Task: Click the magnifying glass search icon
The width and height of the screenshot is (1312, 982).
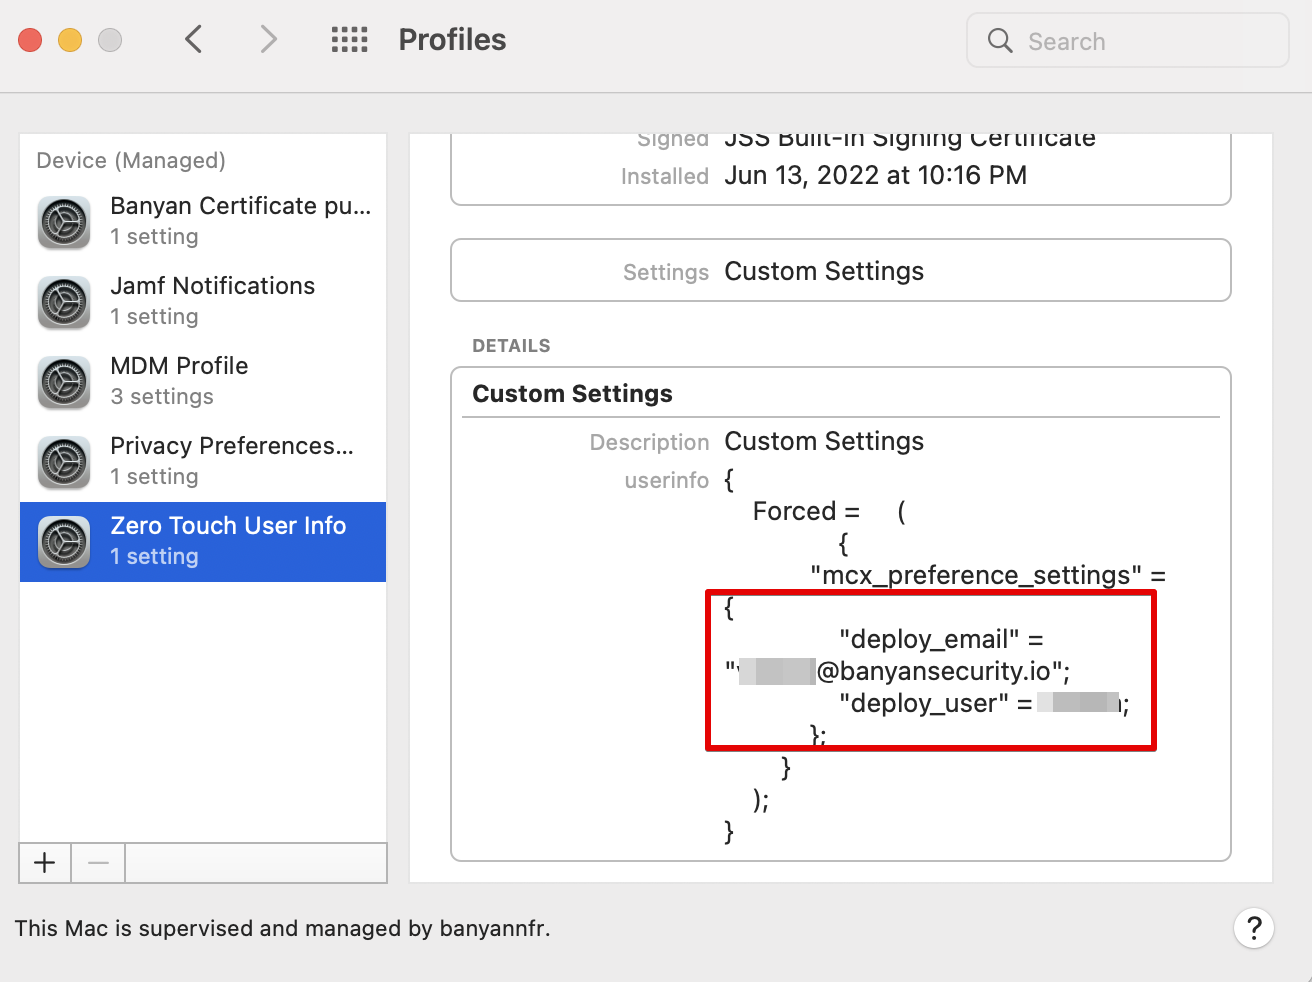Action: pos(1000,41)
